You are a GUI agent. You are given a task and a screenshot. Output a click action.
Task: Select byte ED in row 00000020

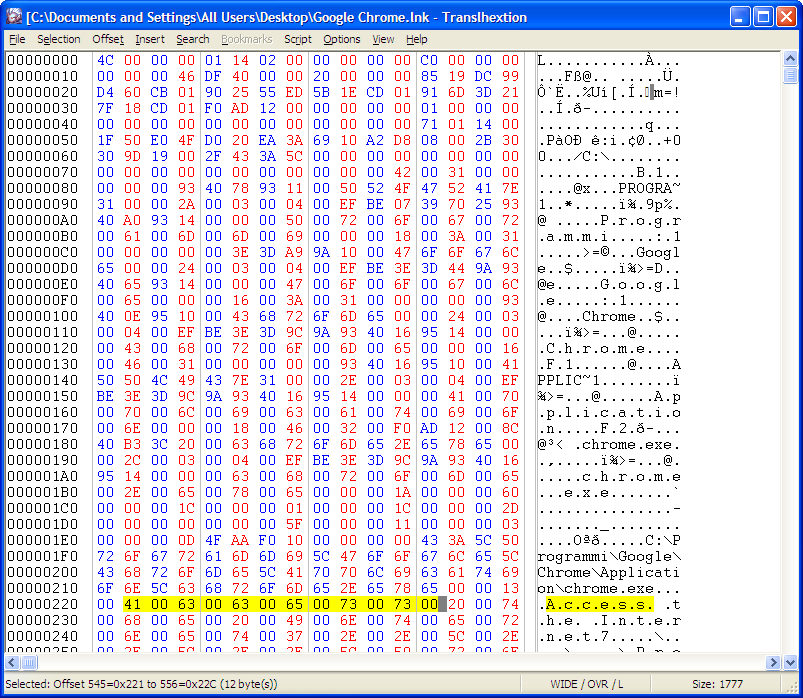(x=294, y=93)
